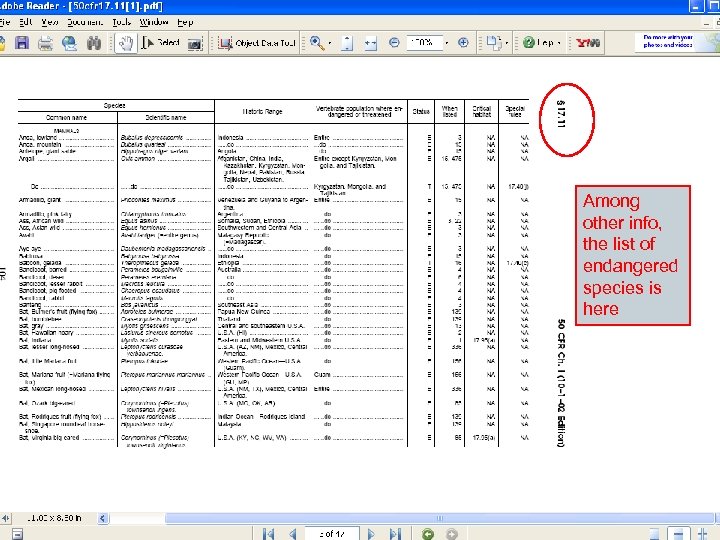Click the Help toolbar button
This screenshot has width=720, height=540.
click(x=538, y=43)
